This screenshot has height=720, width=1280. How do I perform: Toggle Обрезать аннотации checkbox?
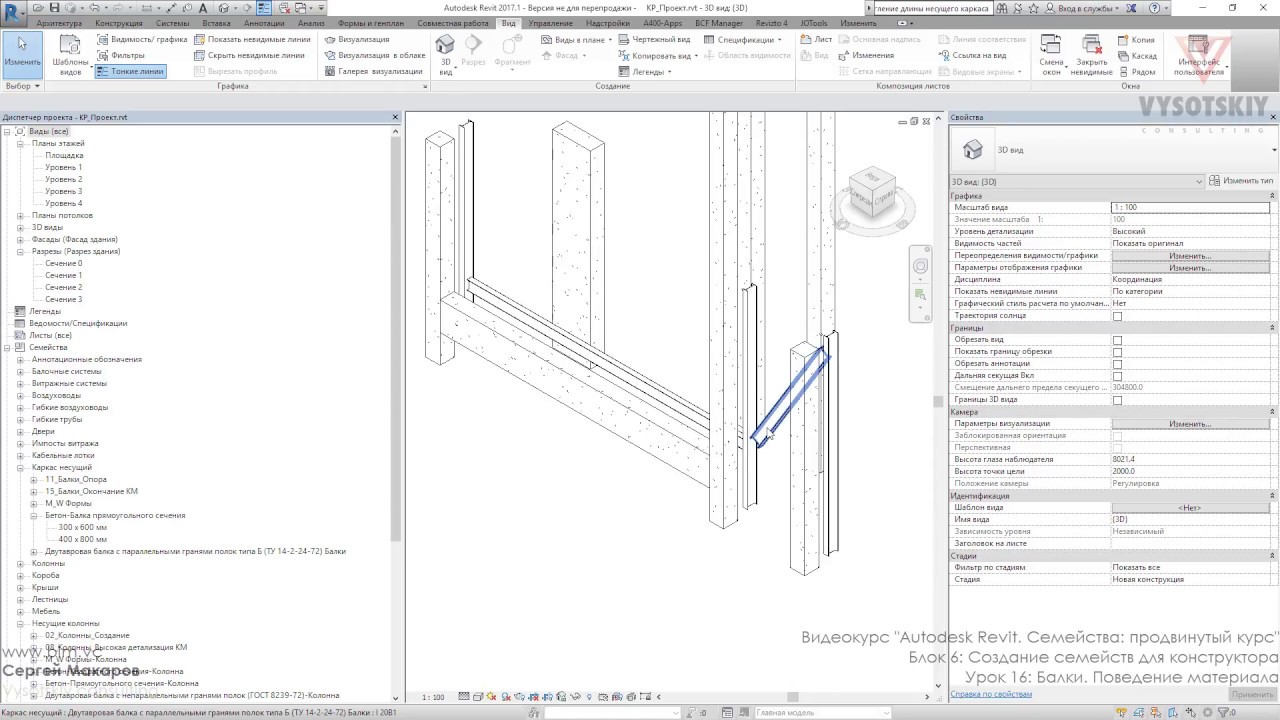[x=1117, y=364]
